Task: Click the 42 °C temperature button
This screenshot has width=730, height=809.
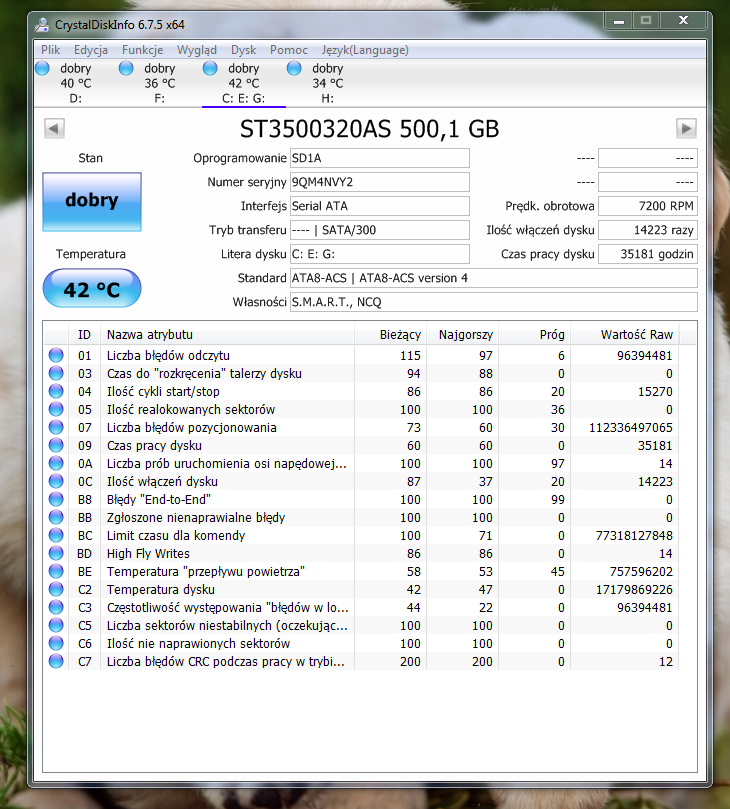Action: tap(92, 288)
